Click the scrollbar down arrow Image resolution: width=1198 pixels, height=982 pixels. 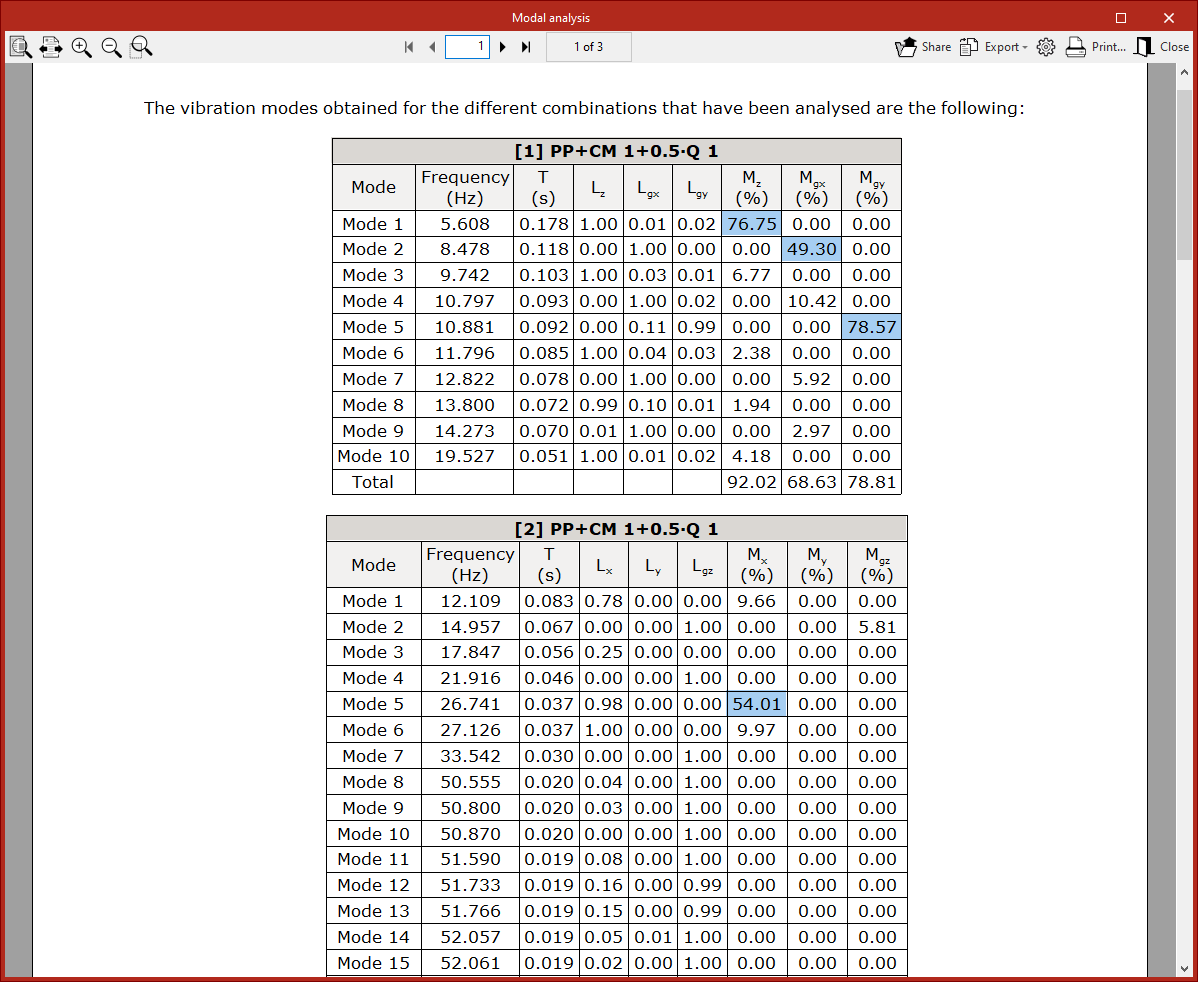[x=1184, y=968]
